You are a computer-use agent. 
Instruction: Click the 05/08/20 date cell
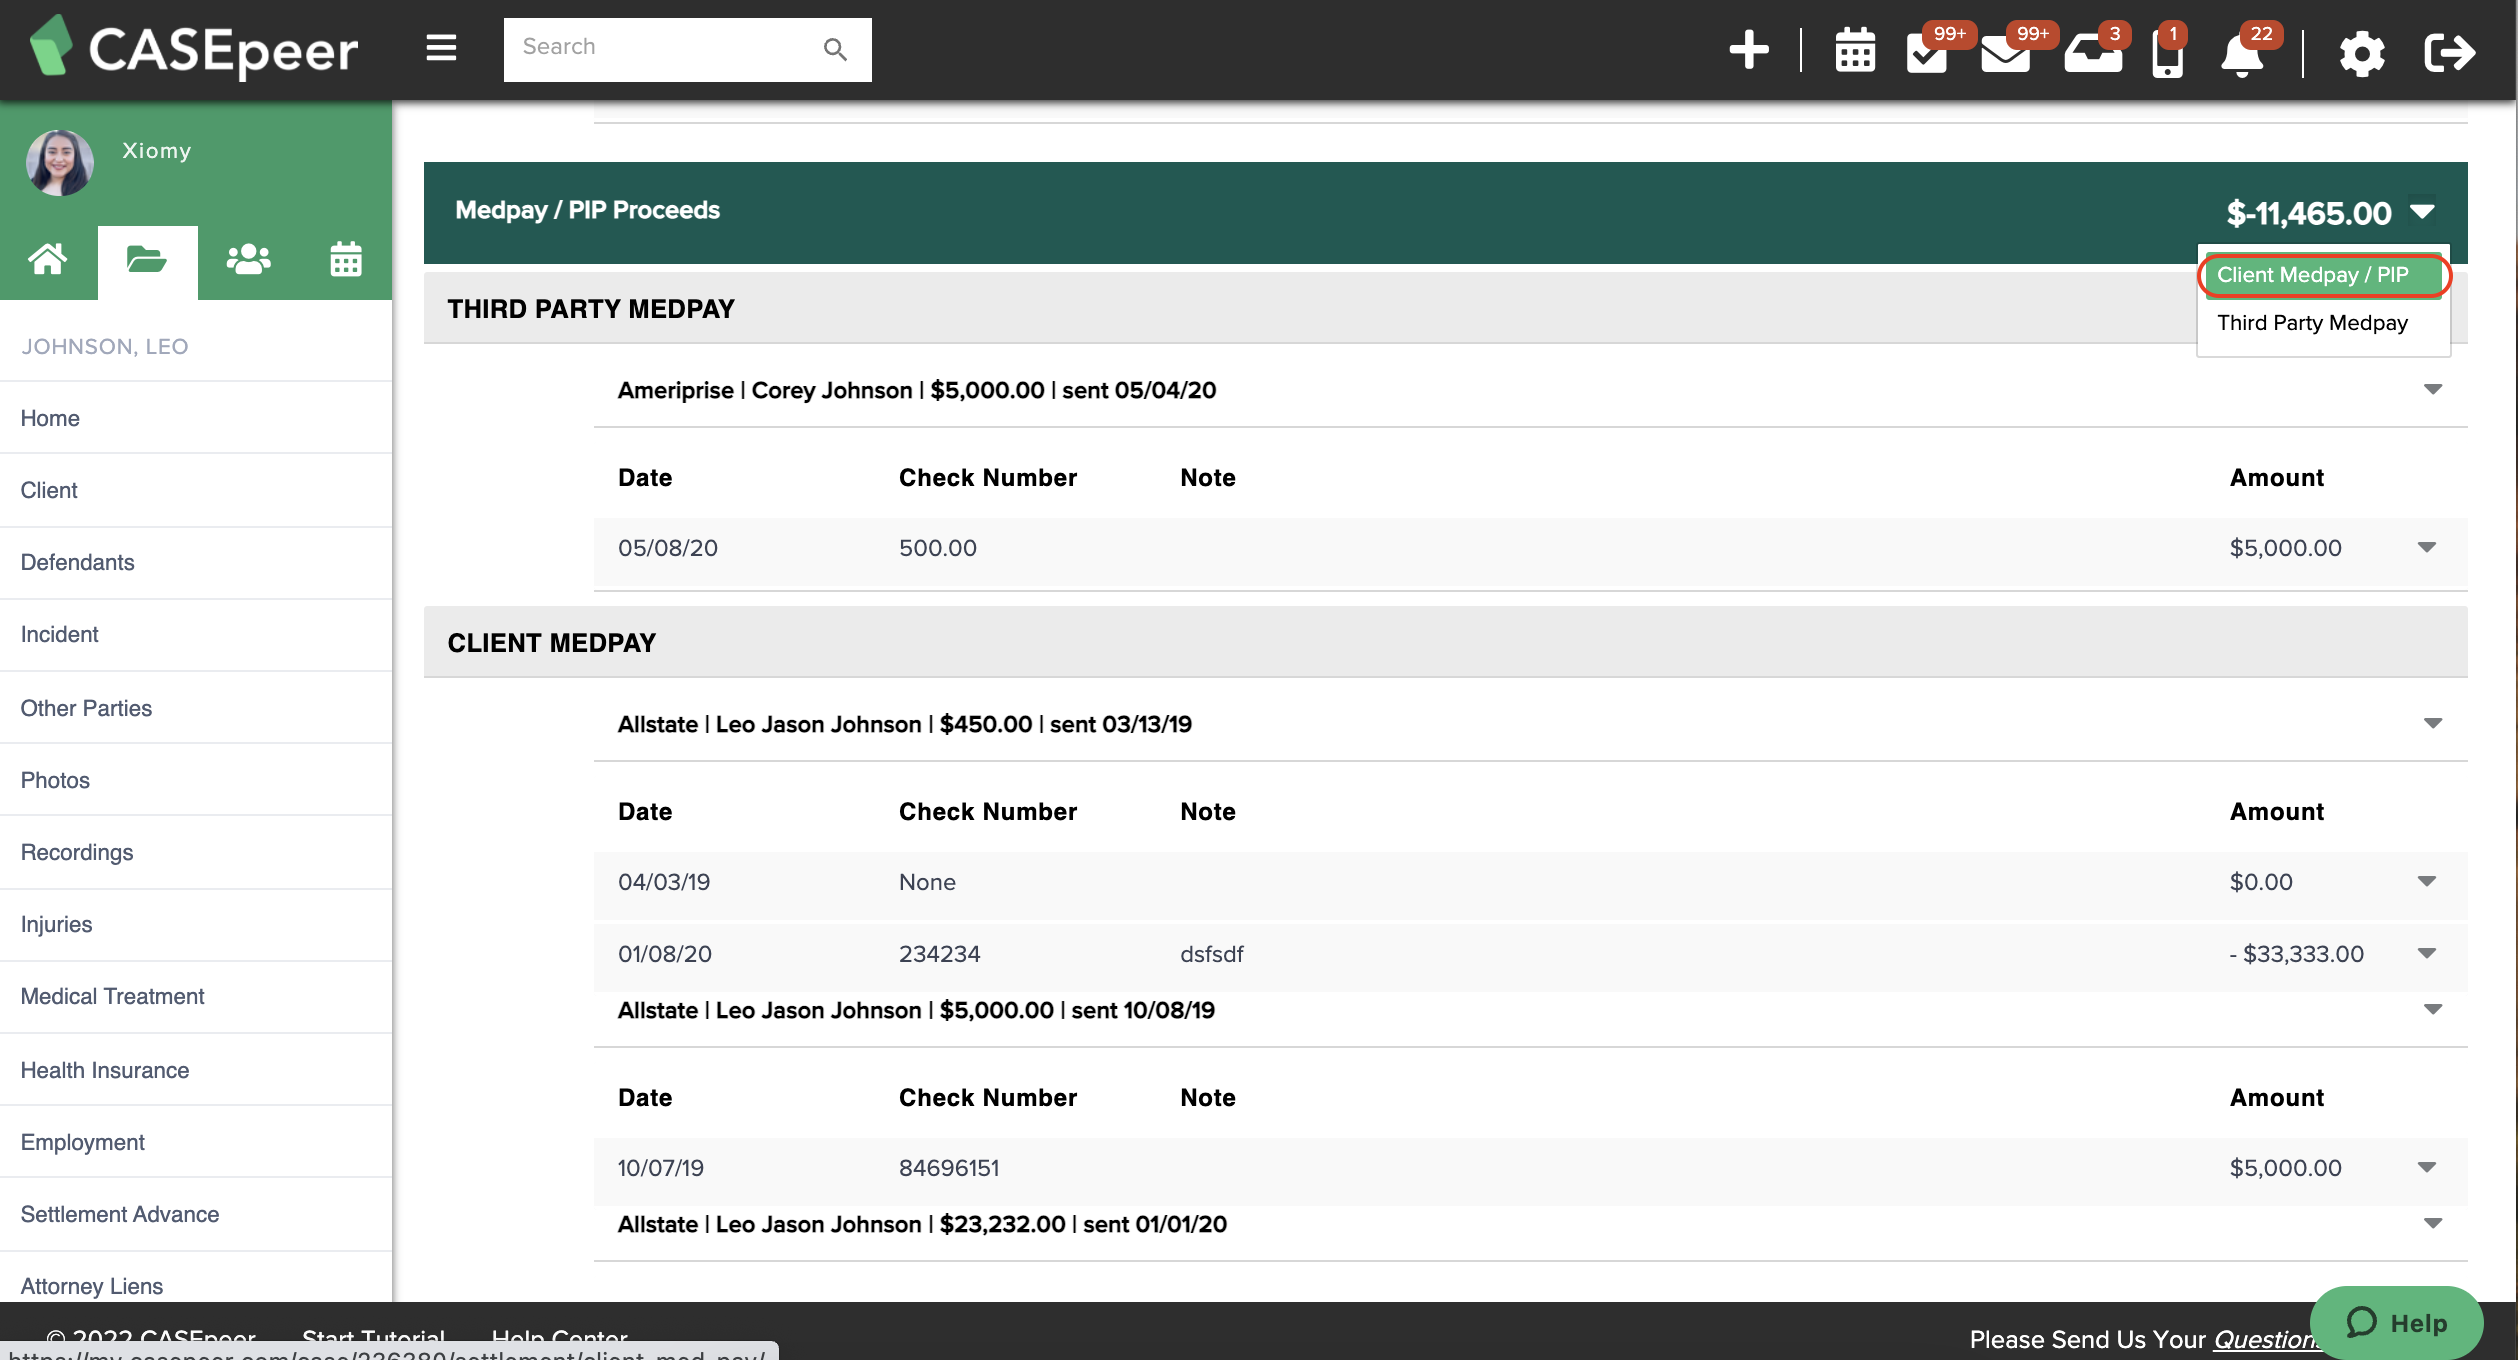pyautogui.click(x=668, y=547)
